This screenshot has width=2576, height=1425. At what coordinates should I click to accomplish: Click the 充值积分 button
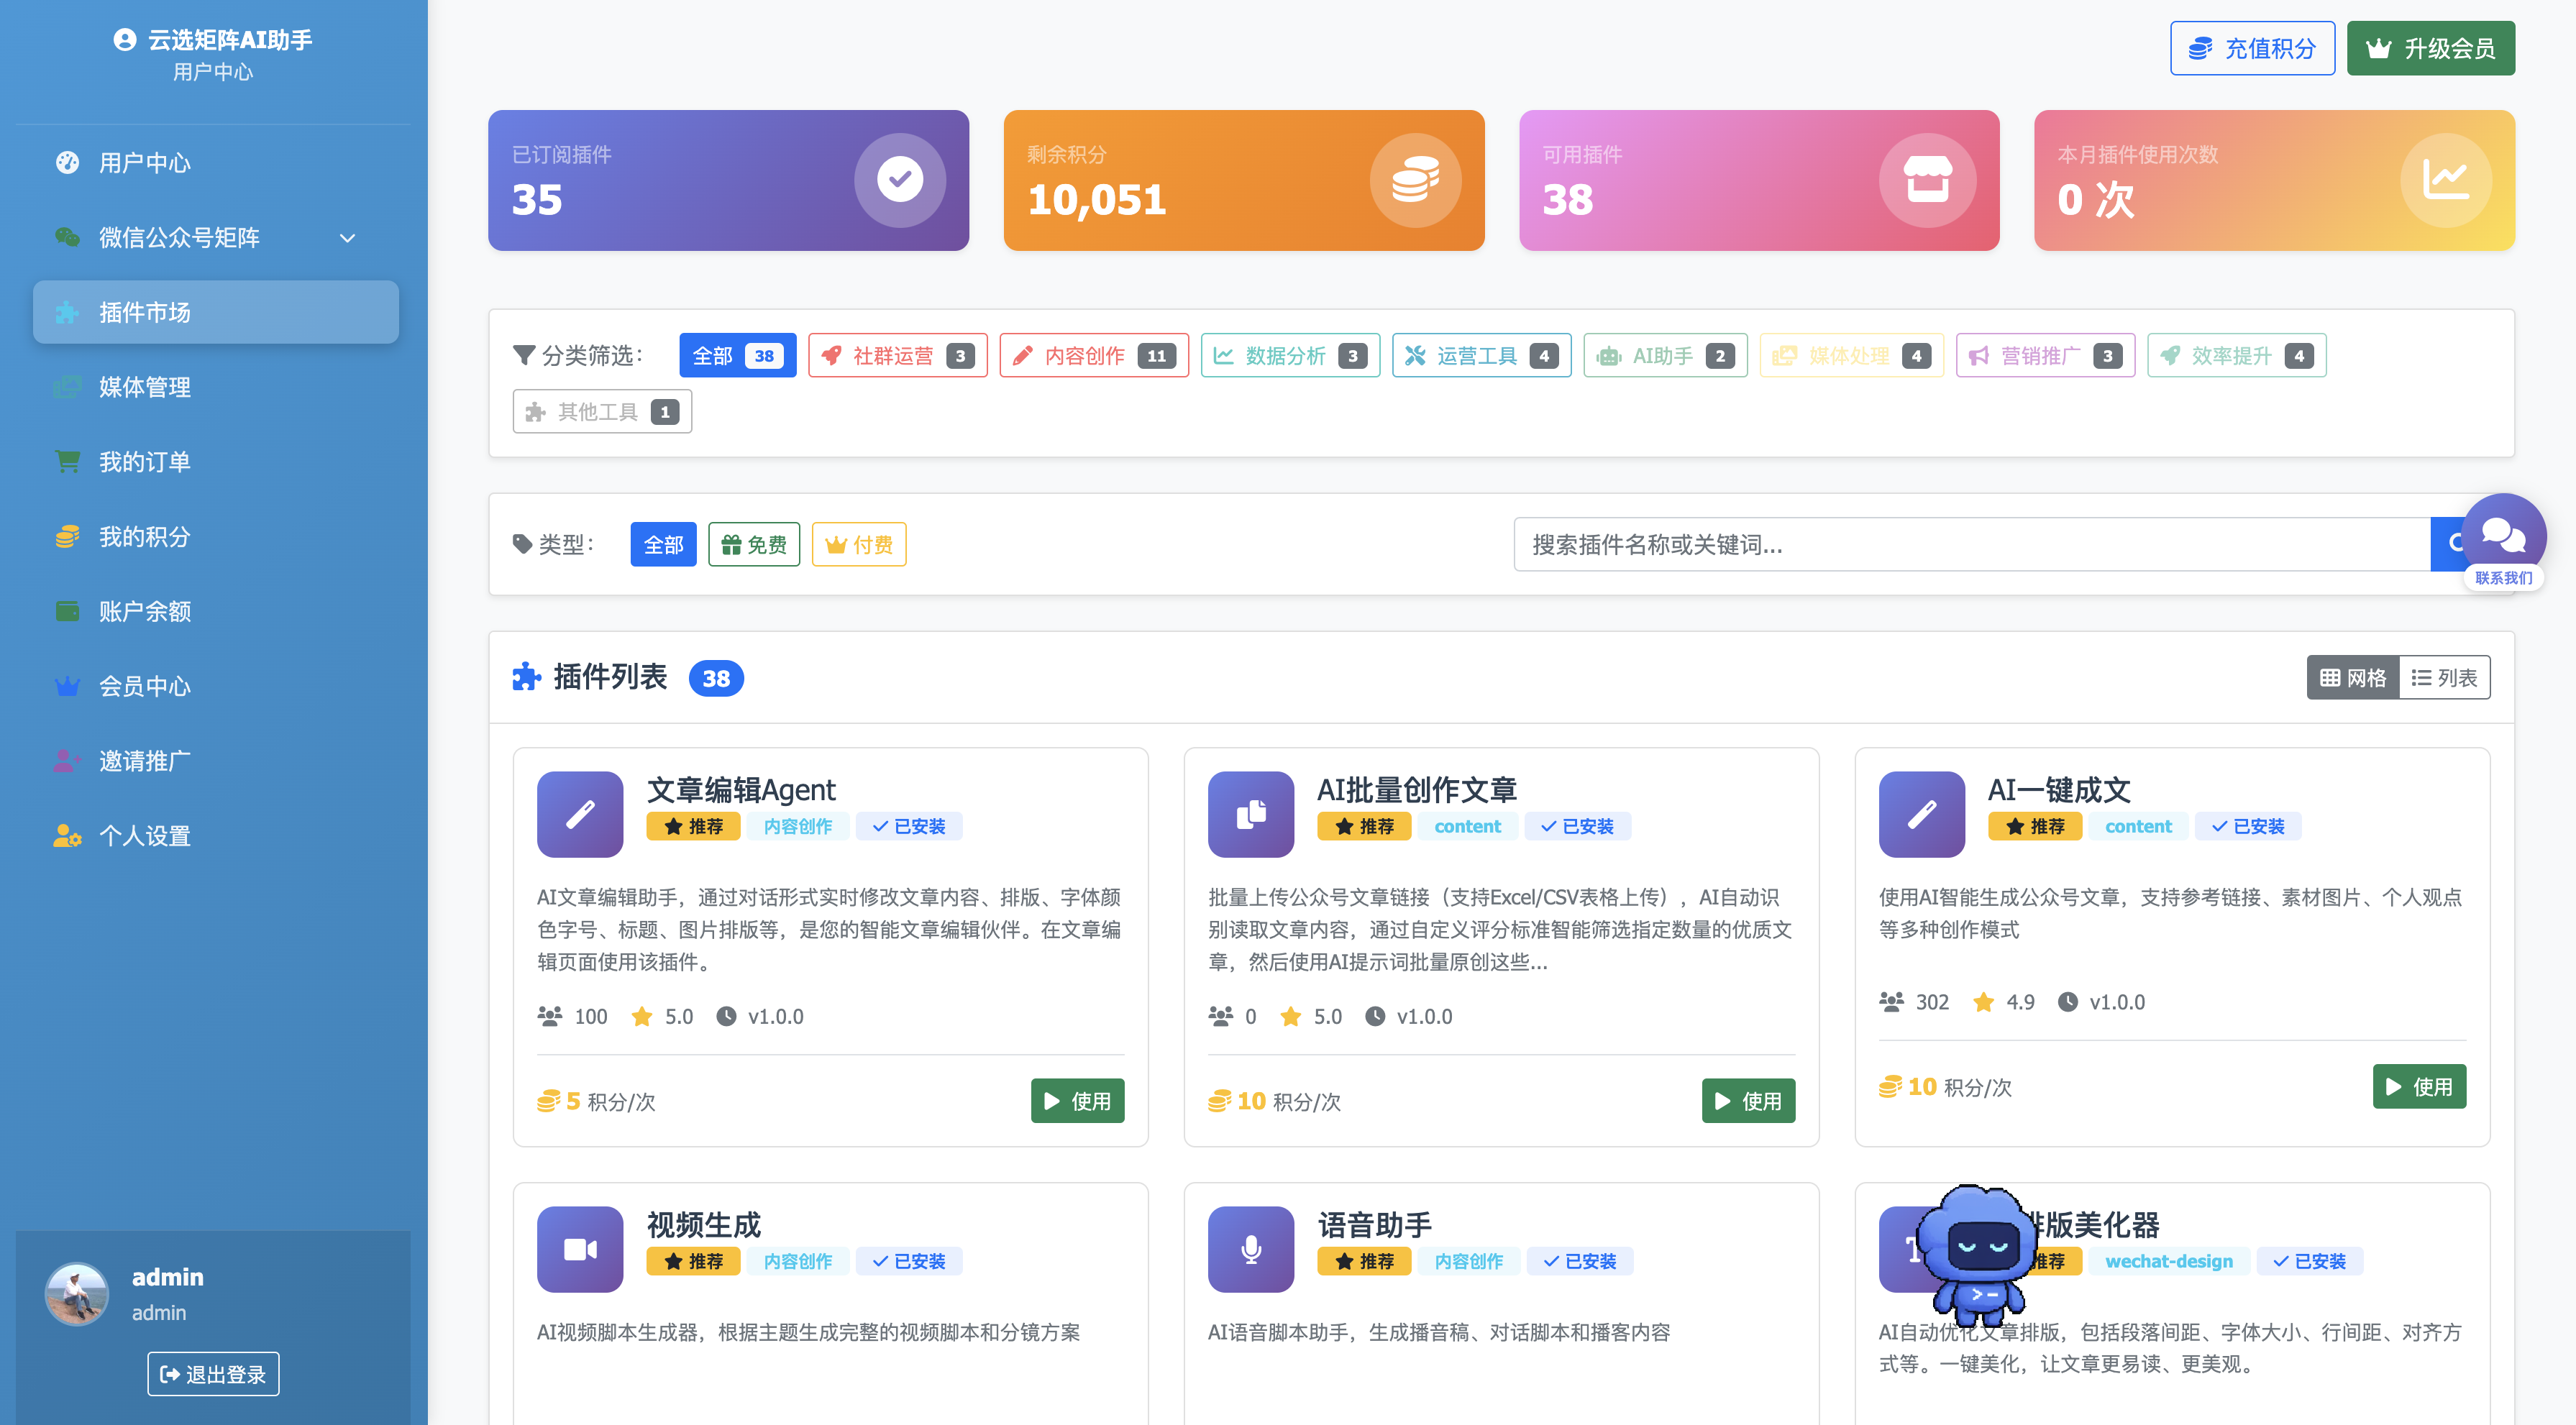(x=2252, y=48)
